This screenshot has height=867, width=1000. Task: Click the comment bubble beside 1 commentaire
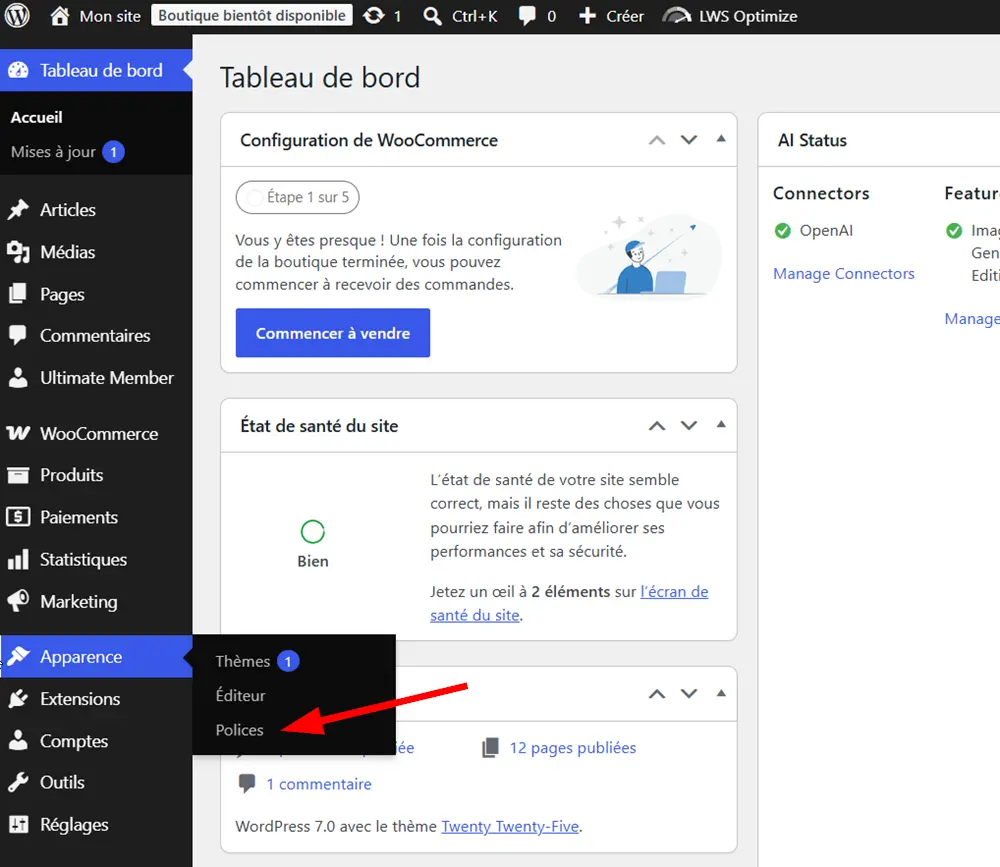(247, 783)
